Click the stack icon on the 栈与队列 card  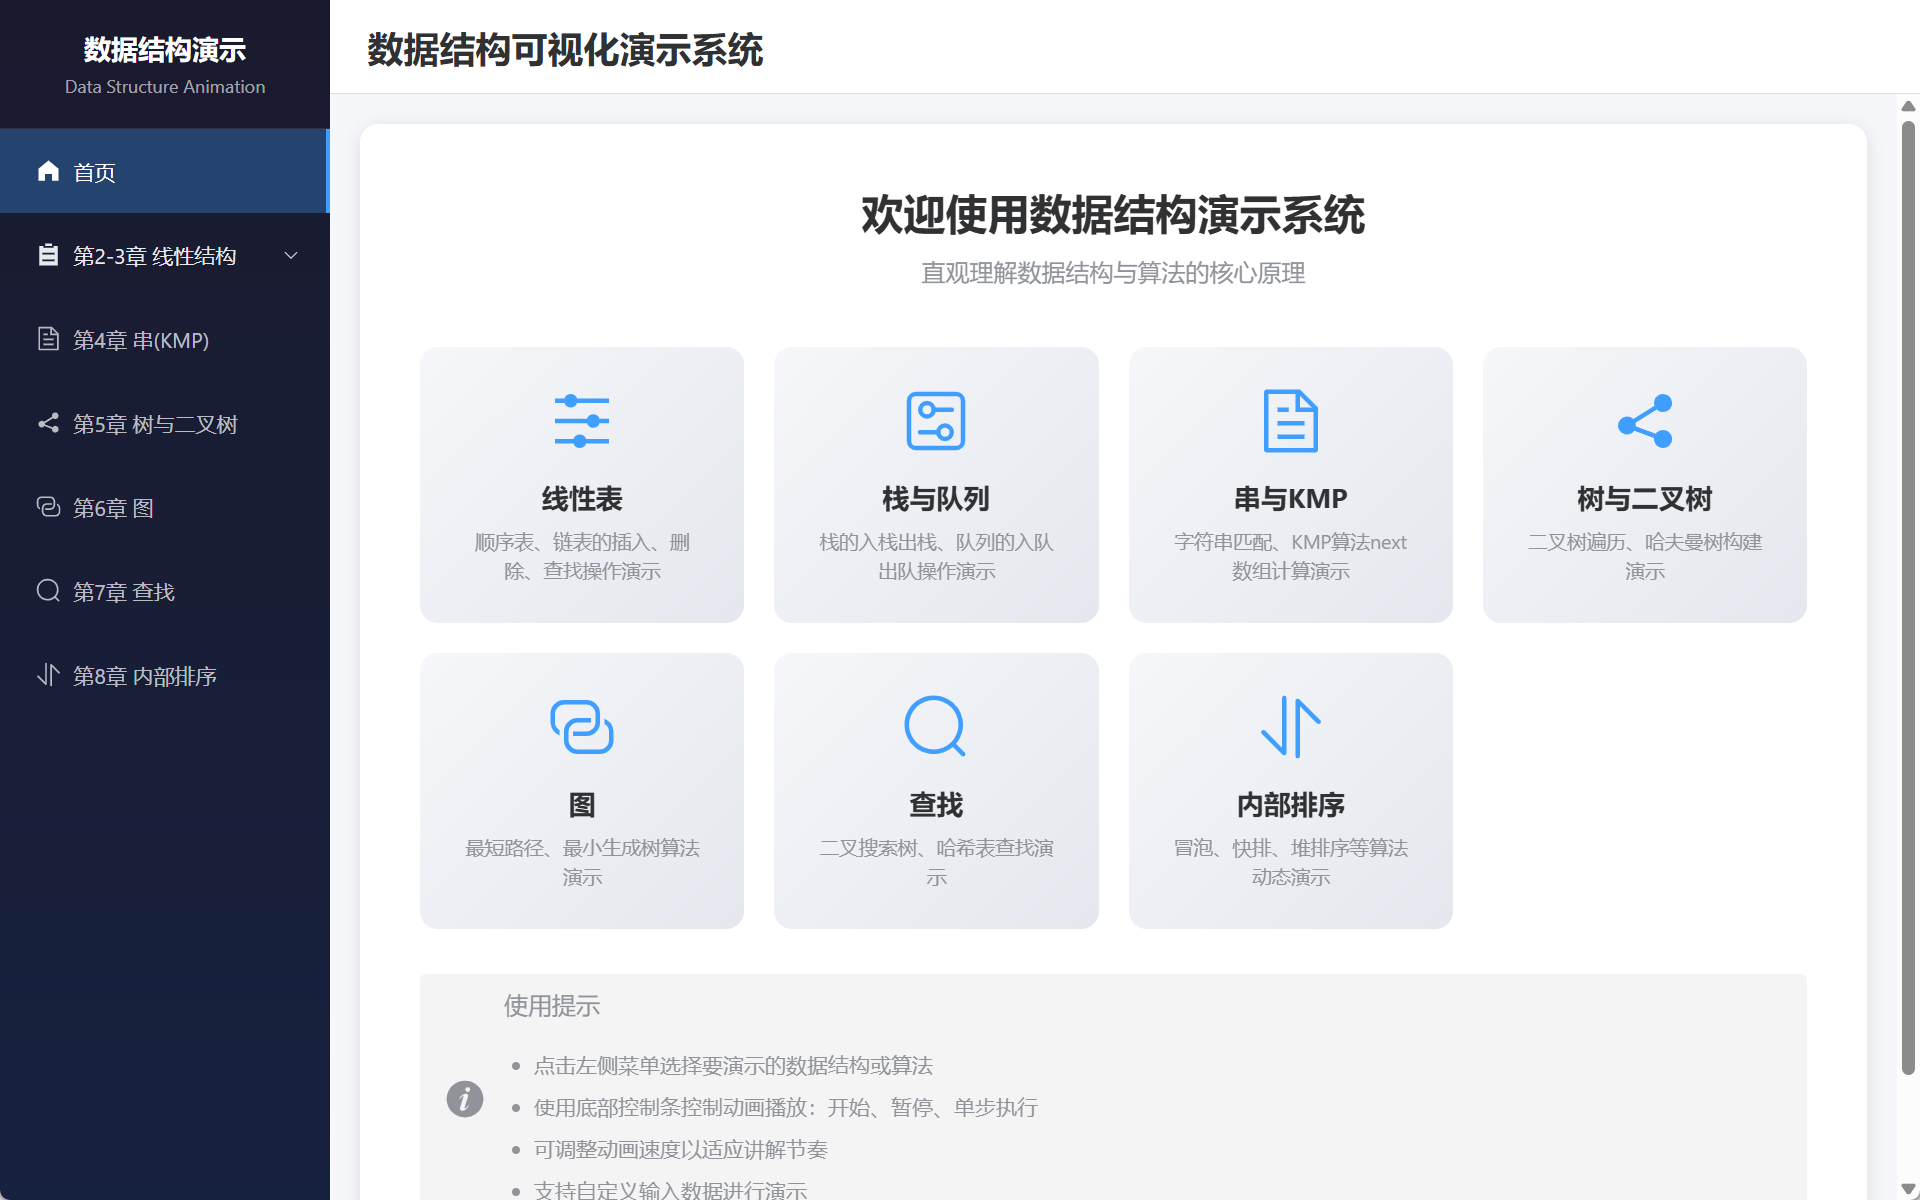click(x=936, y=420)
